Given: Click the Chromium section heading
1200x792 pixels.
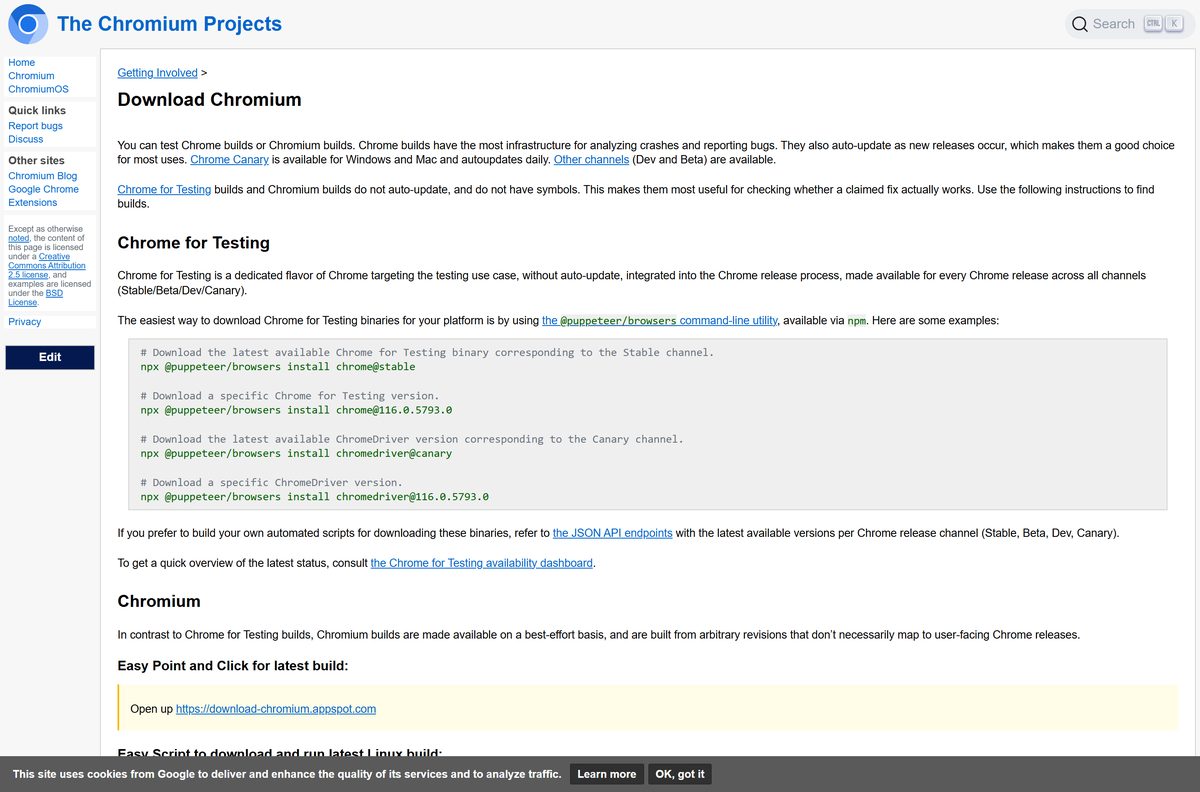Looking at the screenshot, I should (159, 601).
